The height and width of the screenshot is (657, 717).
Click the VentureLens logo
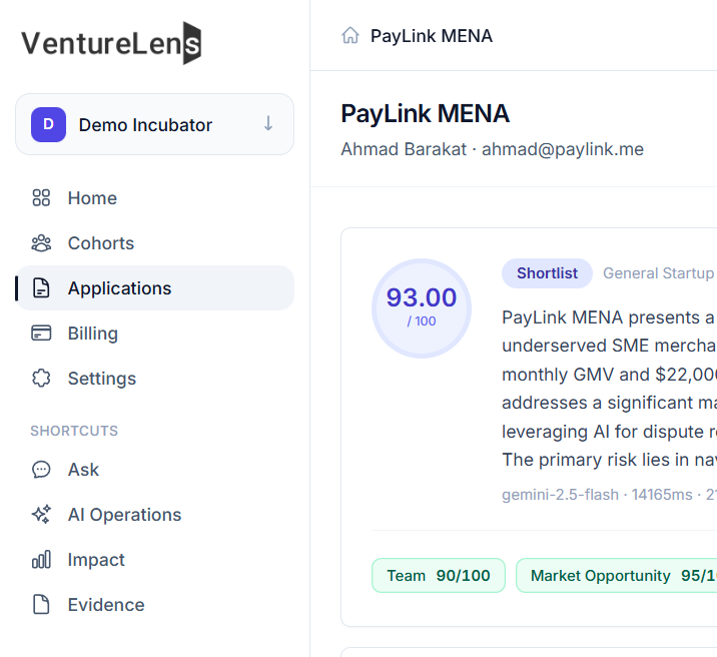coord(111,43)
